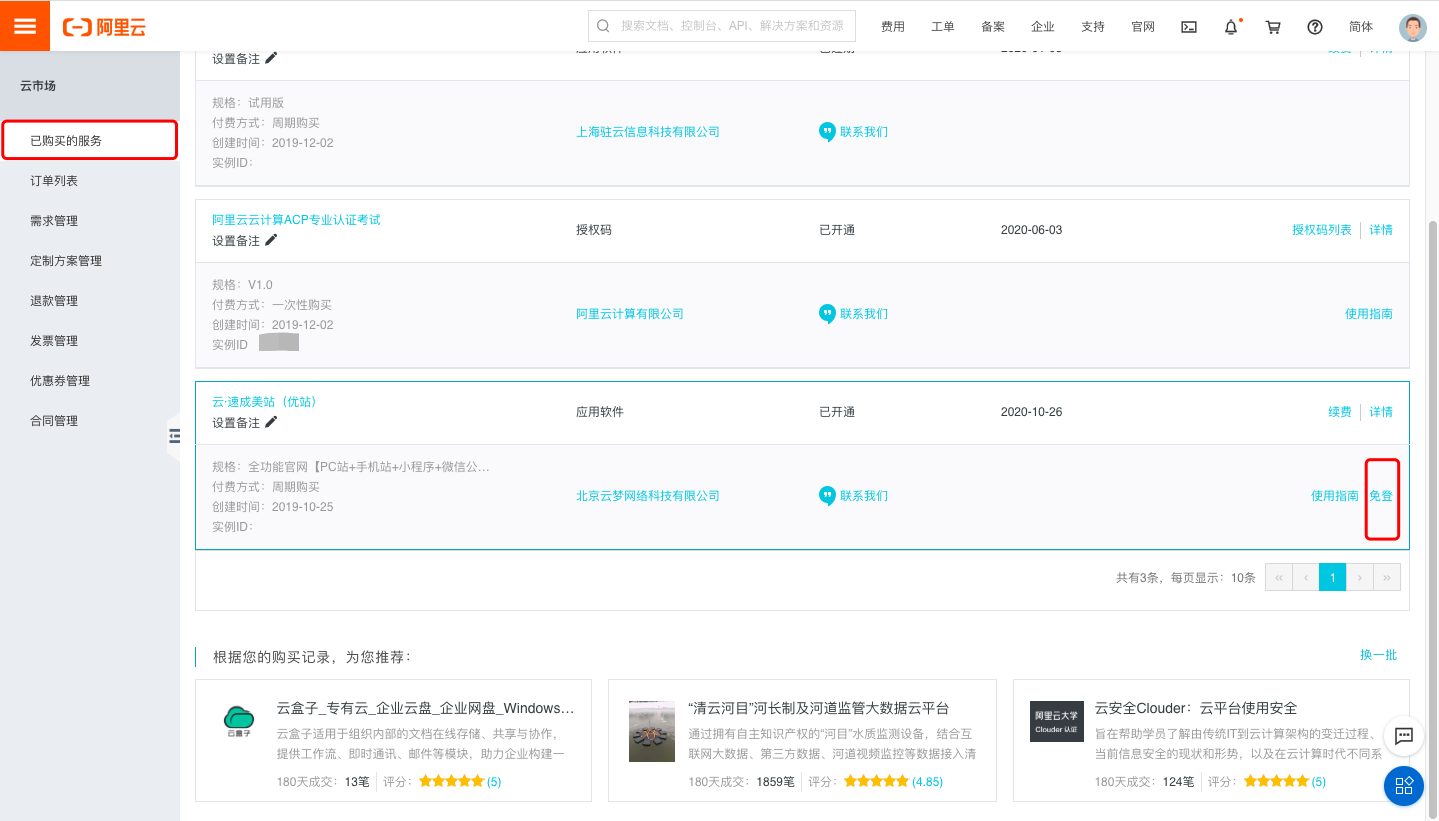The height and width of the screenshot is (821, 1439).
Task: Click the 云市场 sidebar heading
Action: coord(38,86)
